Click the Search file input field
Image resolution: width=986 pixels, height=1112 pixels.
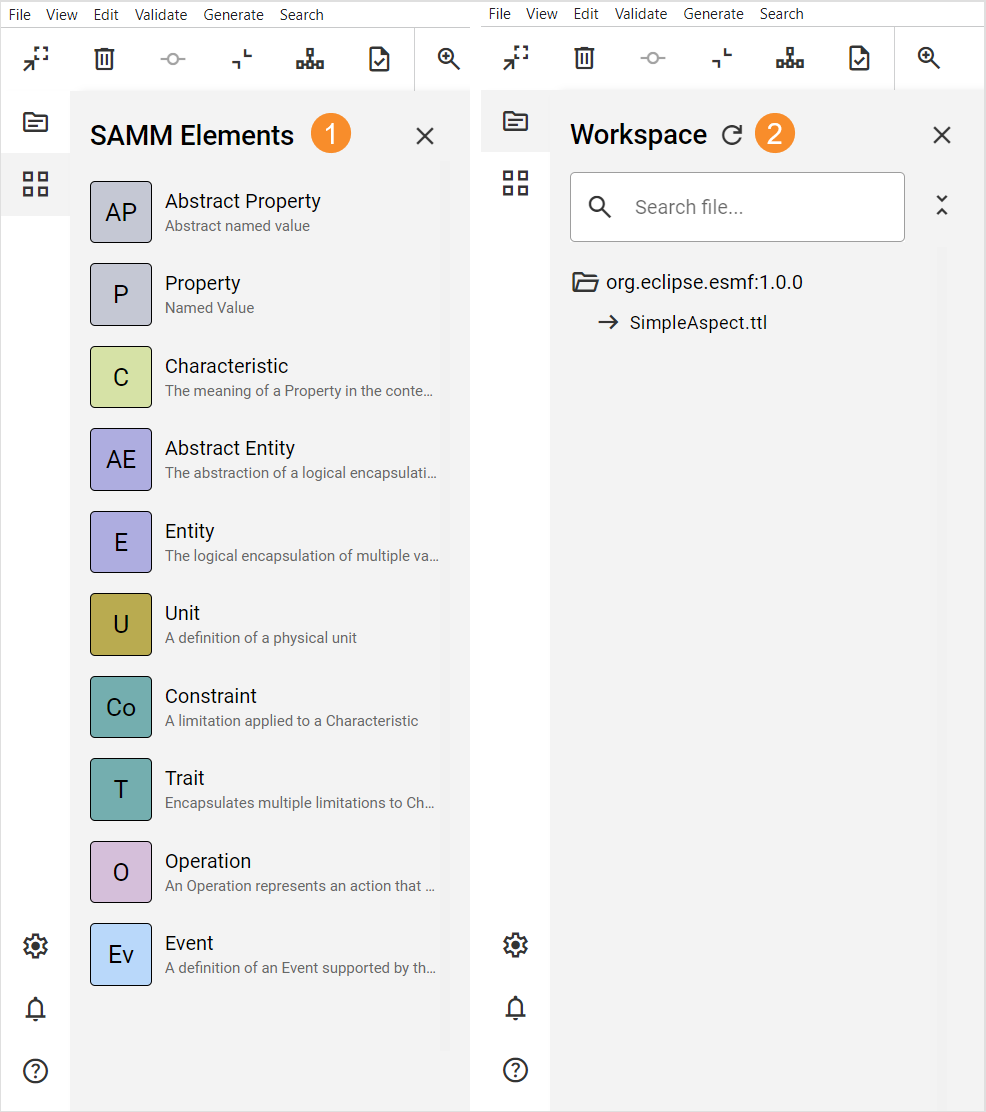tap(737, 207)
